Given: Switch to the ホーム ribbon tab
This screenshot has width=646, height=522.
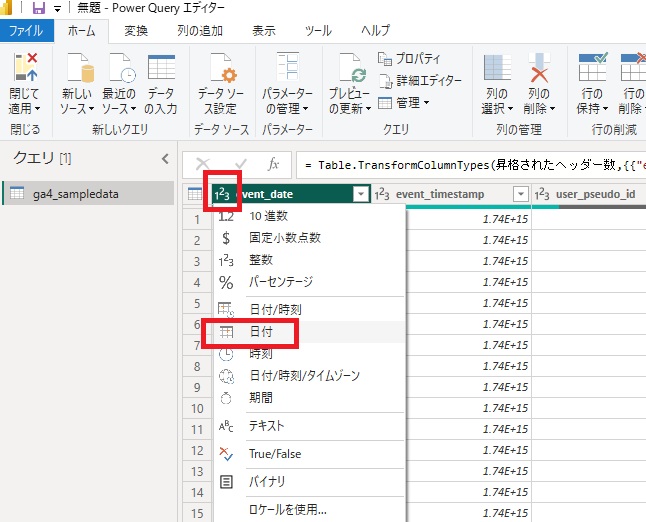Looking at the screenshot, I should click(x=81, y=31).
